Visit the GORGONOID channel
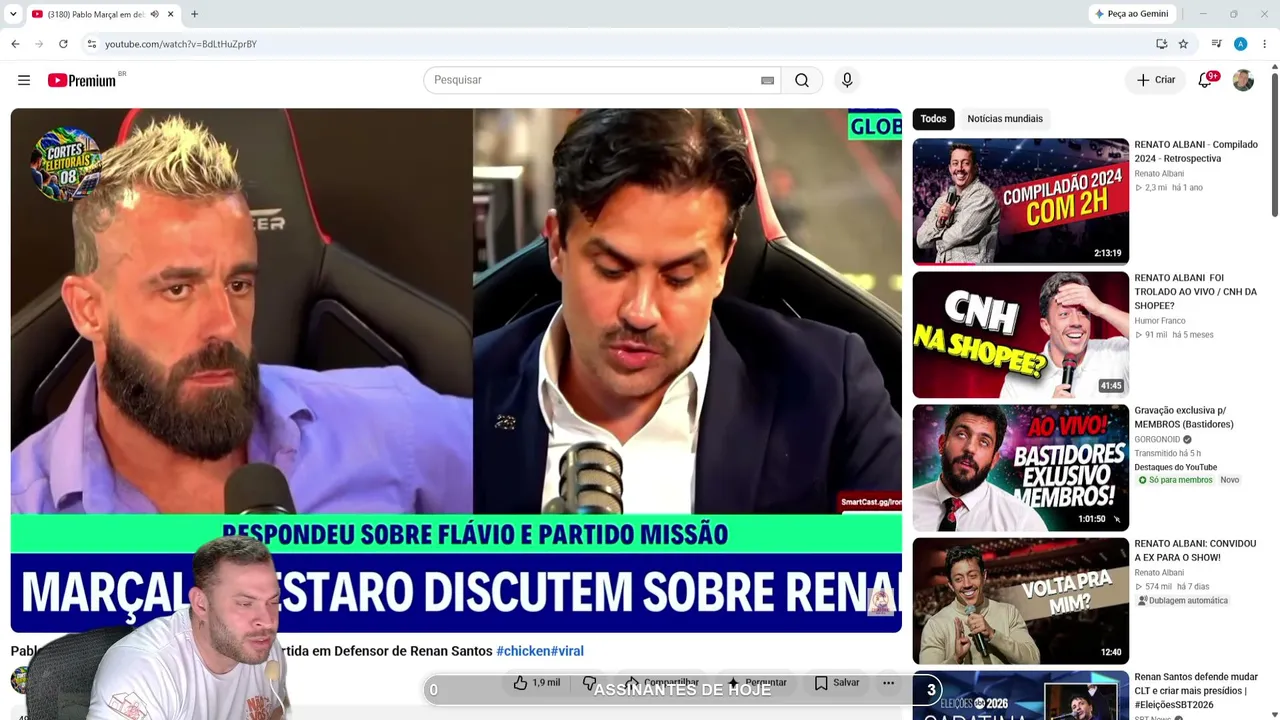The image size is (1280, 720). pos(1157,440)
